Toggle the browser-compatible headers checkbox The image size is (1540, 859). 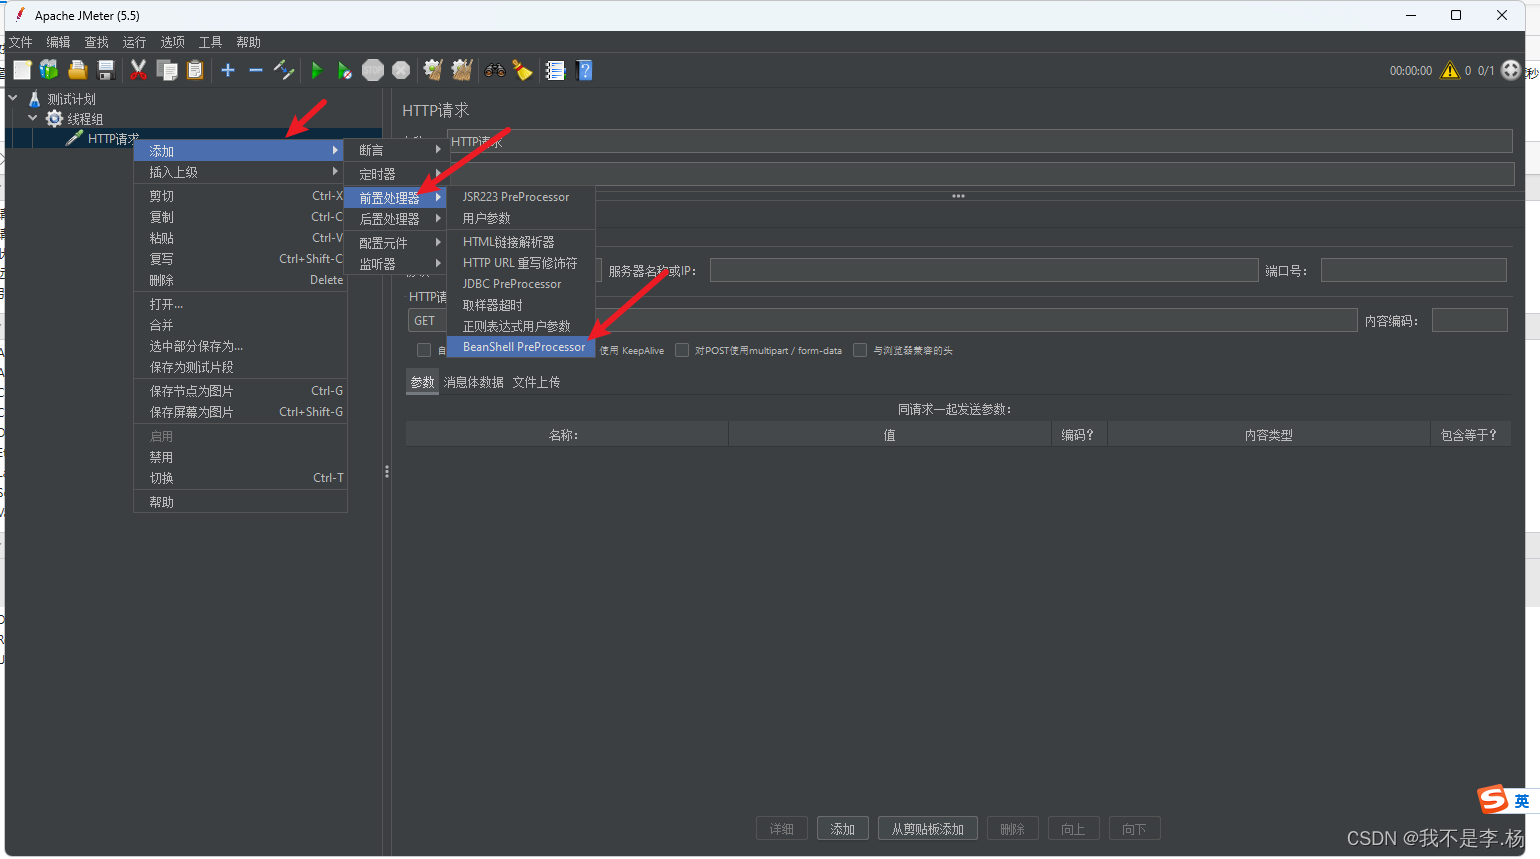(x=860, y=350)
